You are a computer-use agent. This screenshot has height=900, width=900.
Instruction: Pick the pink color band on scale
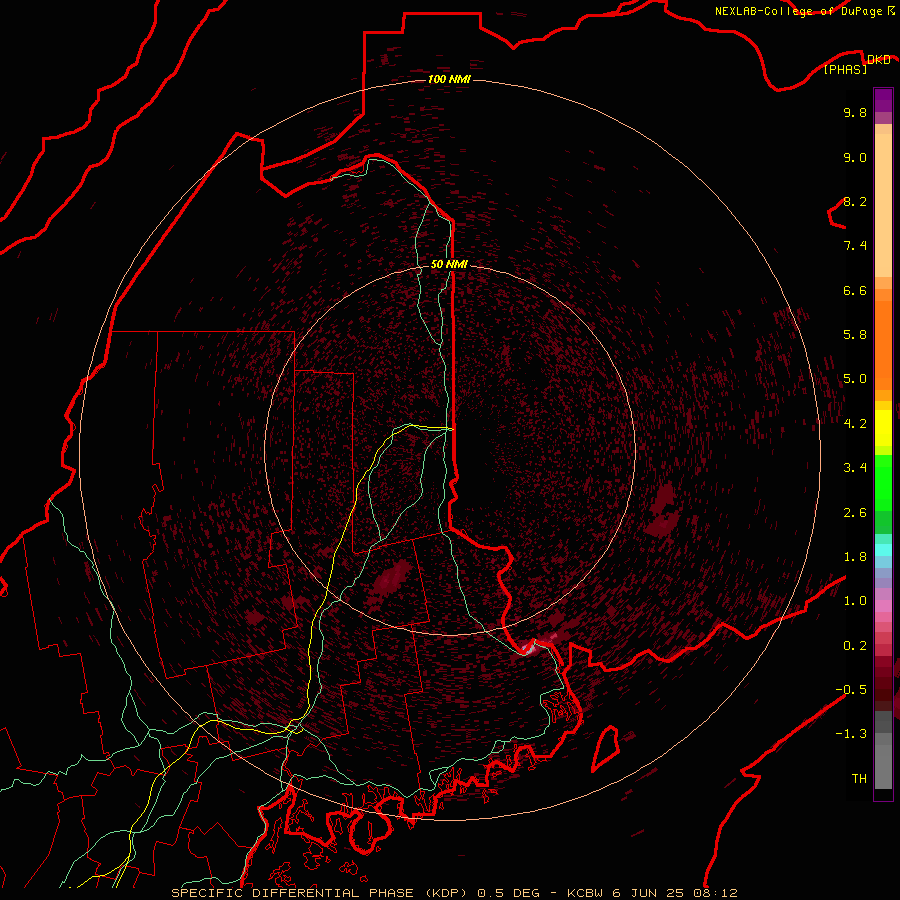[x=883, y=606]
